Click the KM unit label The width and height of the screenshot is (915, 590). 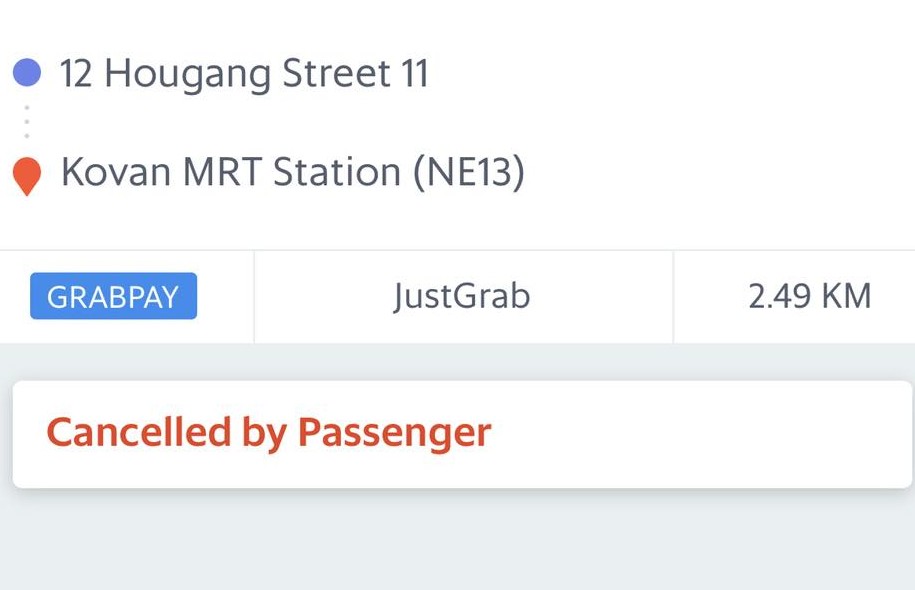[846, 296]
